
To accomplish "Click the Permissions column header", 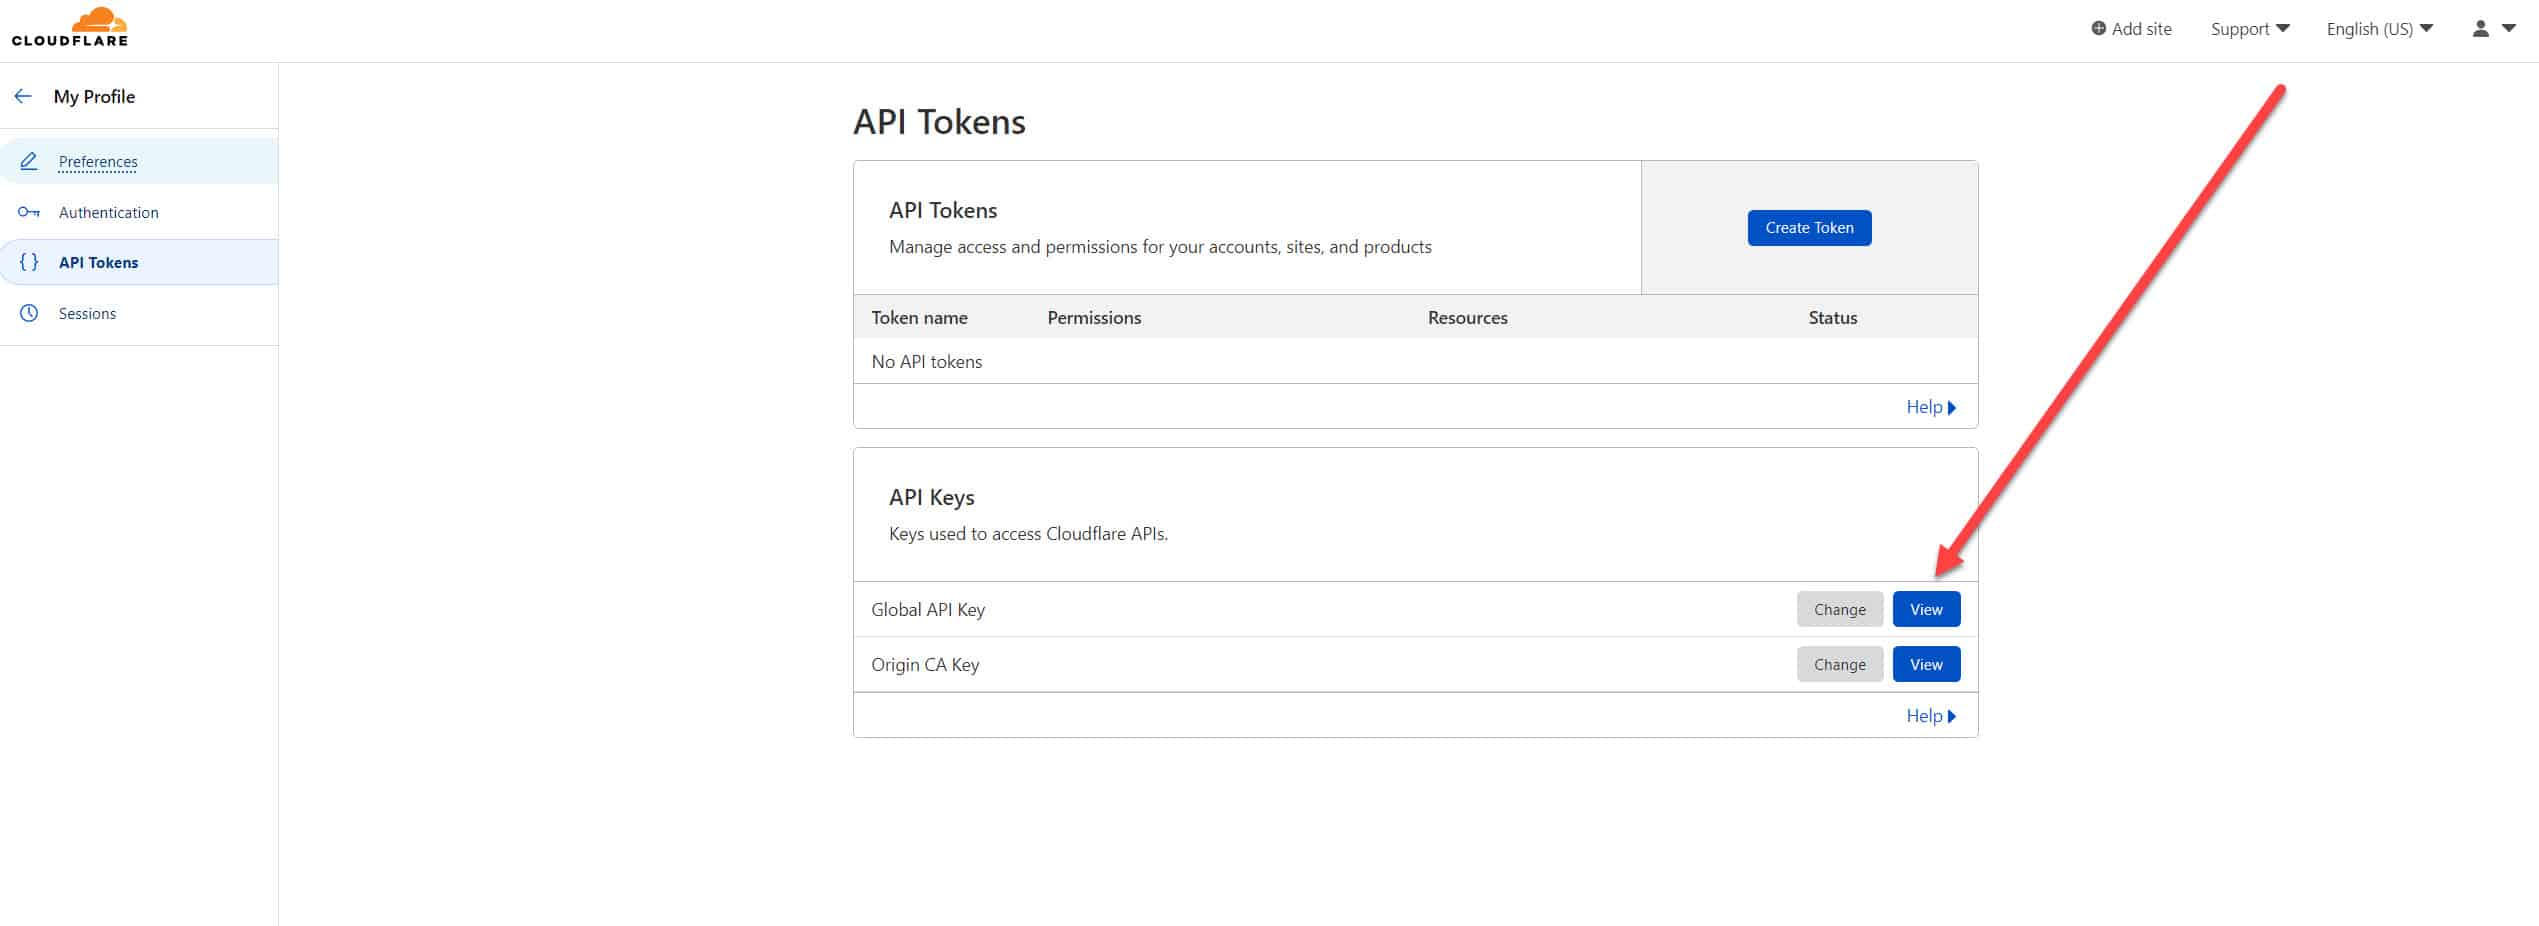I will (1094, 318).
